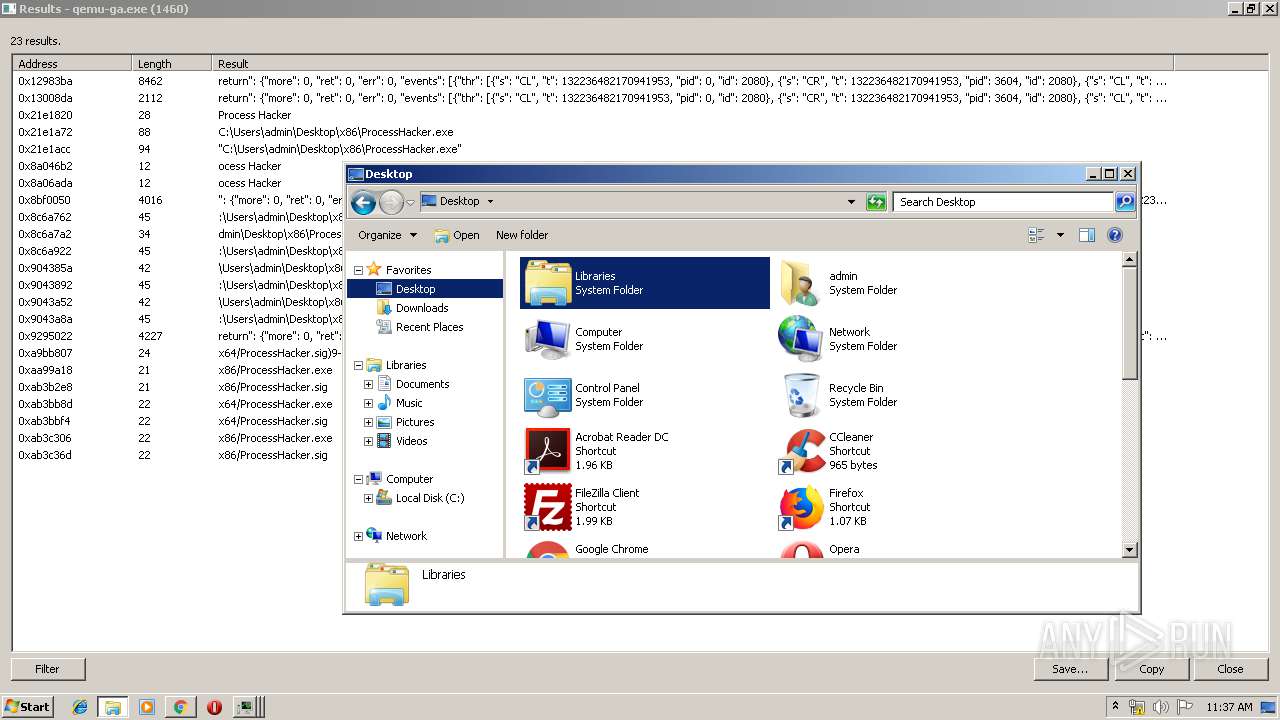Click the Back arrow in Desktop window
Viewport: 1280px width, 720px height.
pos(364,202)
